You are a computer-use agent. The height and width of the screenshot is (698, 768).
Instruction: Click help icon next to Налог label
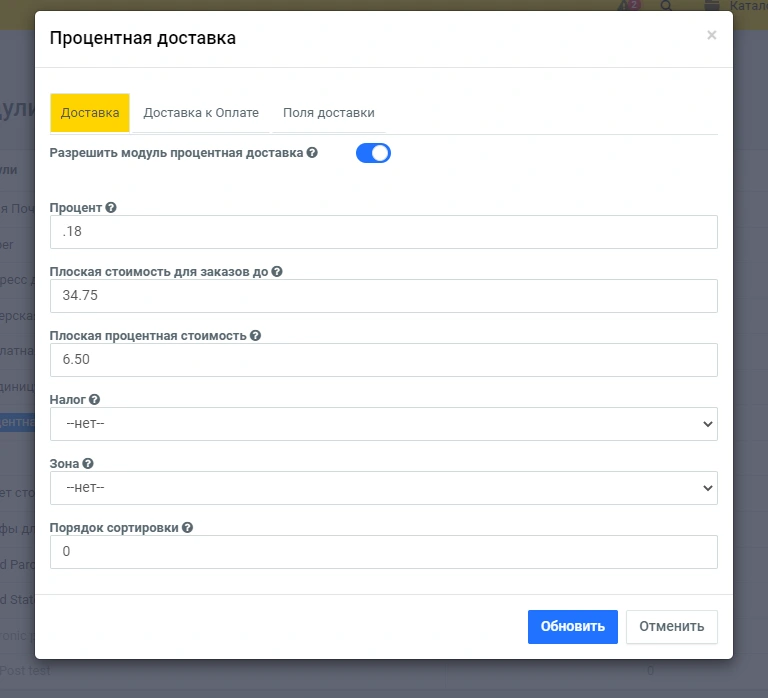[x=94, y=400]
